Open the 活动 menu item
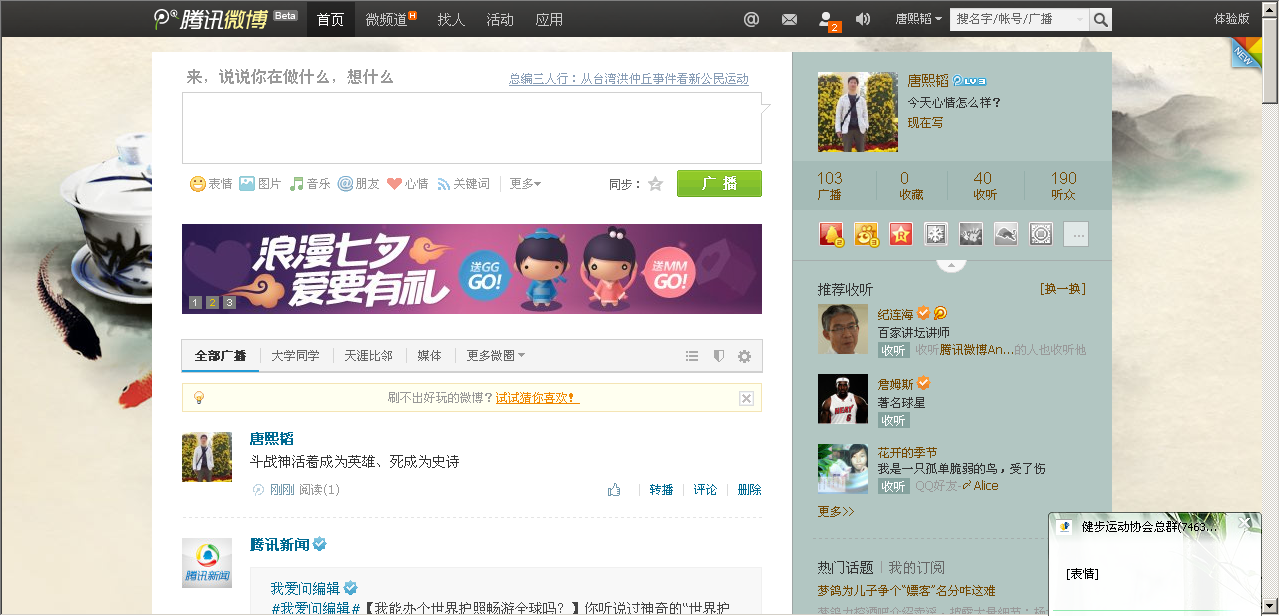 pos(500,19)
